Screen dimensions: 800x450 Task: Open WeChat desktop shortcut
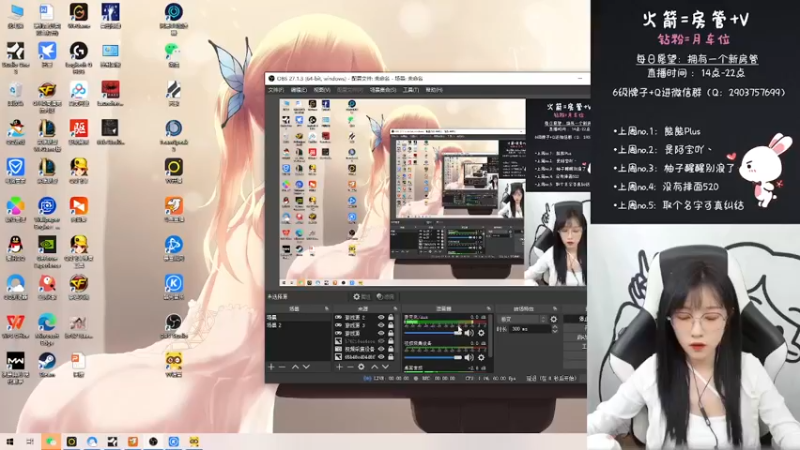[x=173, y=55]
